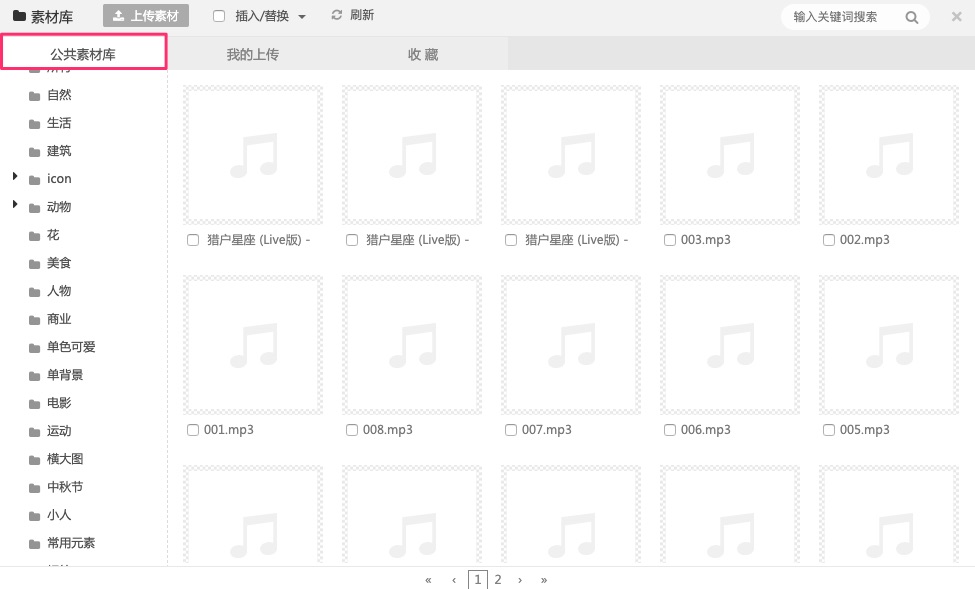Viewport: 975px width, 589px height.
Task: Open the 收藏 tab
Action: coord(422,54)
